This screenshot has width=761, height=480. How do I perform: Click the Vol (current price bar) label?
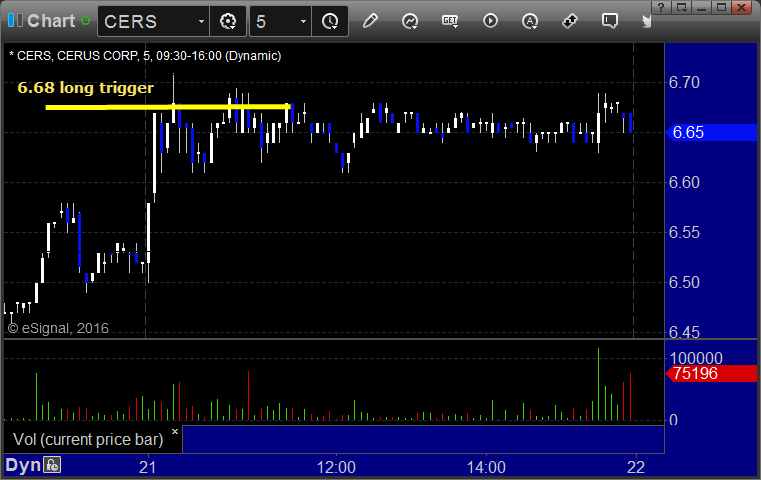click(88, 439)
